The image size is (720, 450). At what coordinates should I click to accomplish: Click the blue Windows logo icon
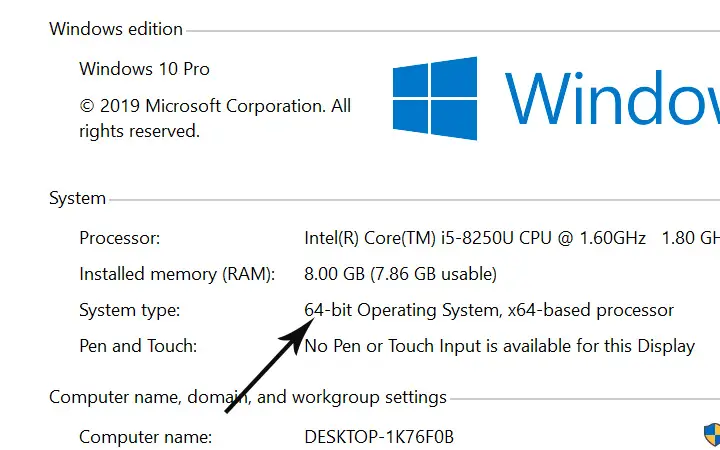tap(435, 98)
